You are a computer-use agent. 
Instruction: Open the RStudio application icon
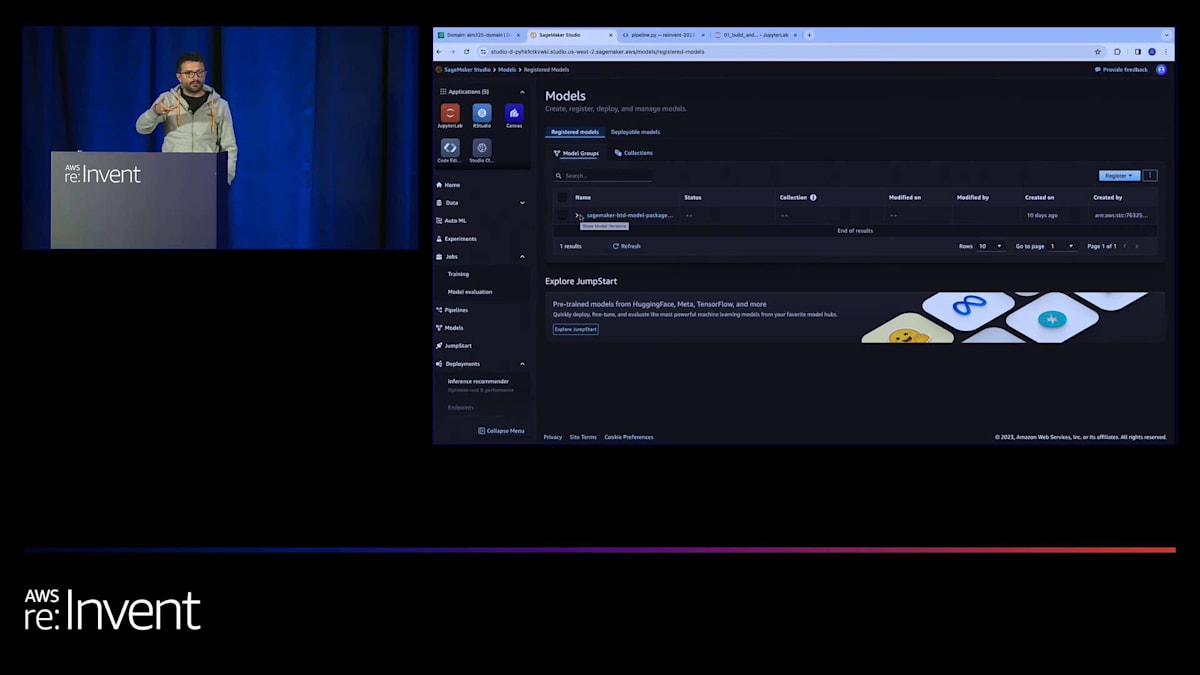click(482, 113)
